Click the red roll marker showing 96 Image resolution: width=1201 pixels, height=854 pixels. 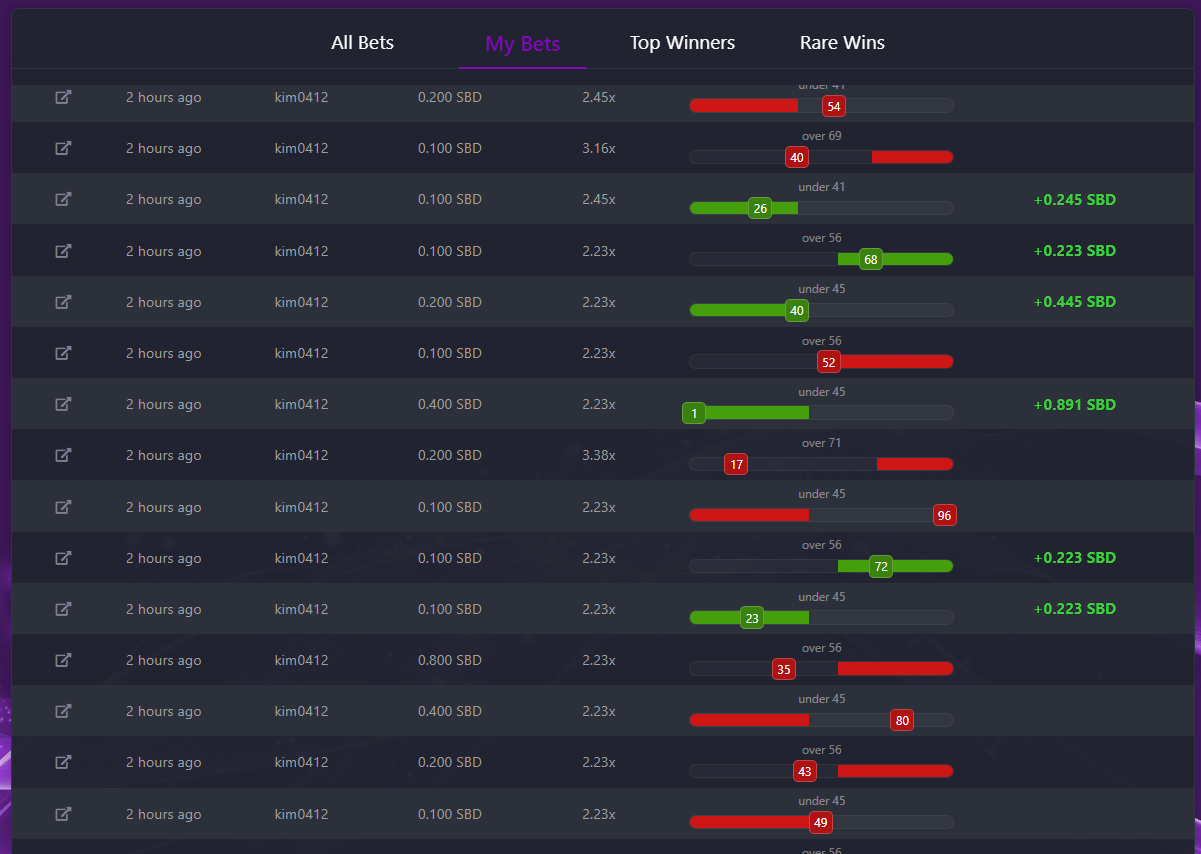tap(944, 516)
